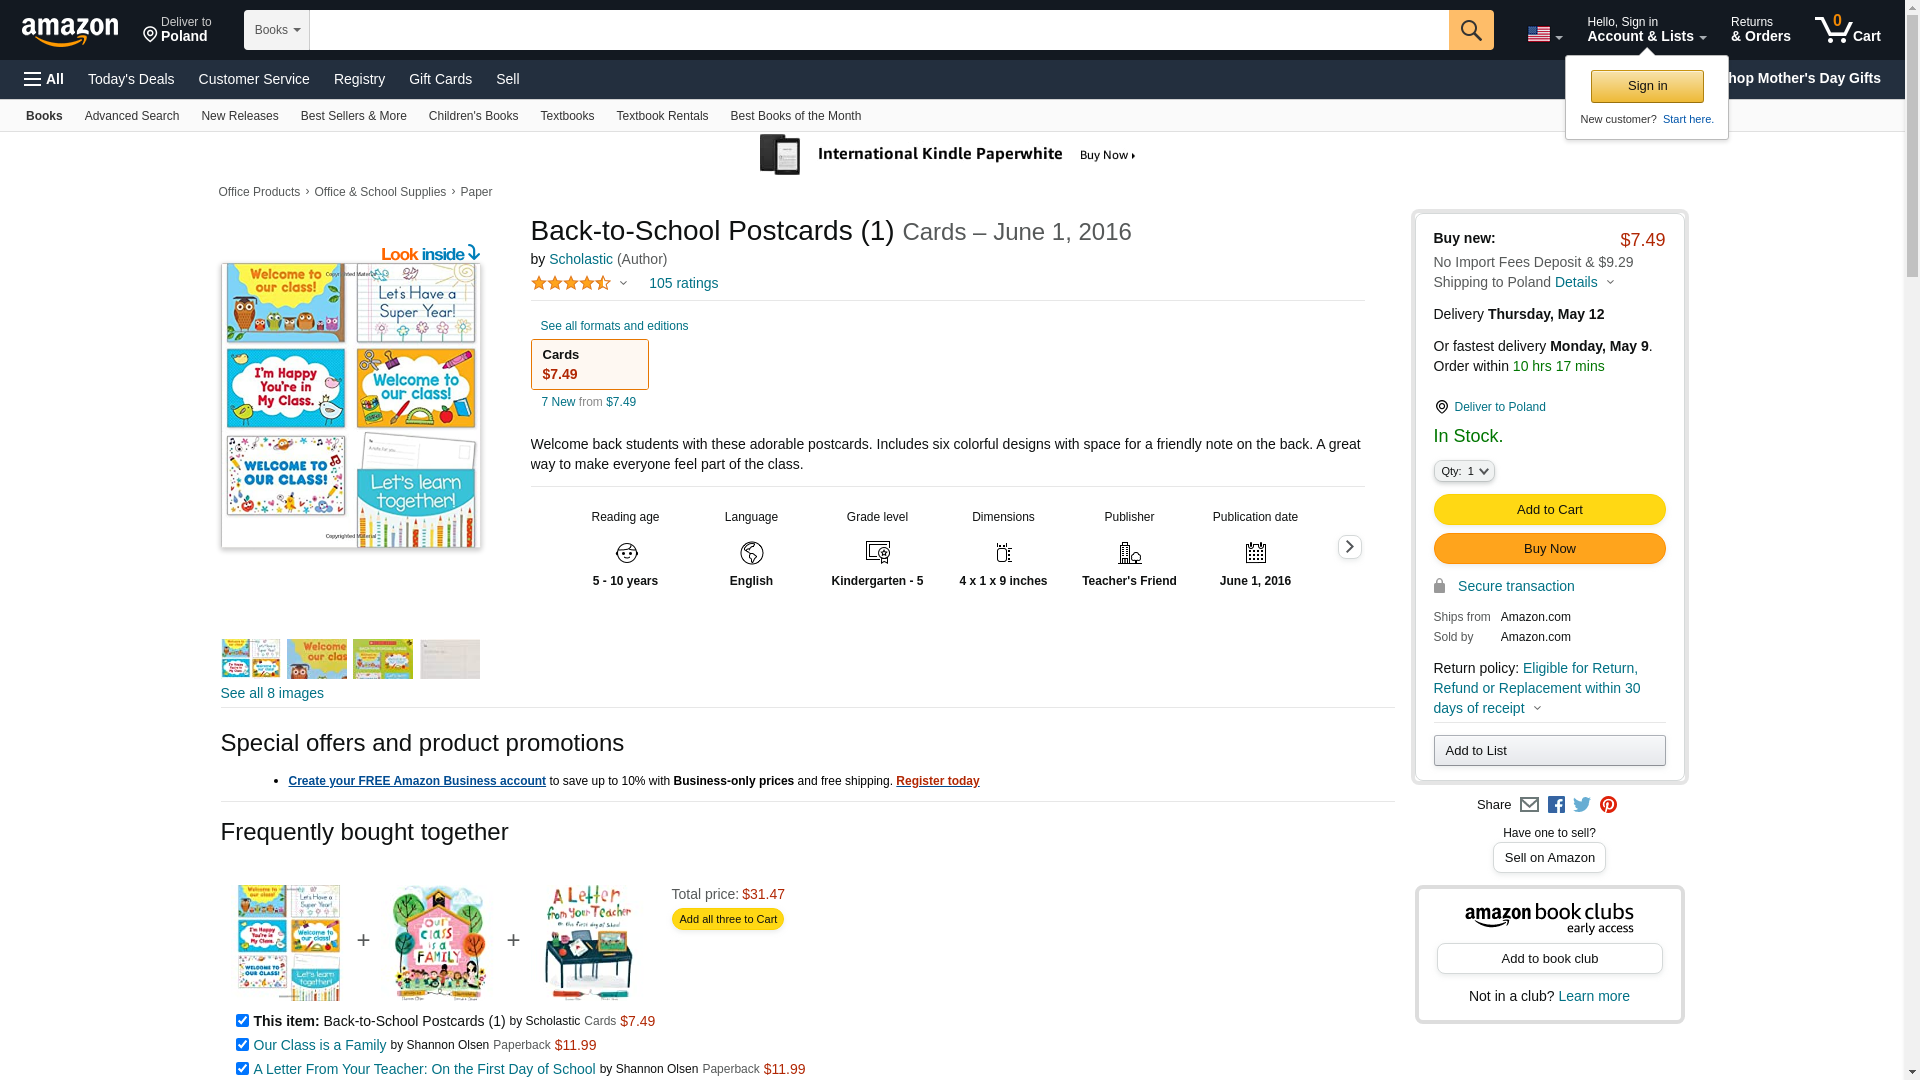
Task: Uncheck 'A Letter From Your Teacher' checkbox
Action: (x=242, y=1069)
